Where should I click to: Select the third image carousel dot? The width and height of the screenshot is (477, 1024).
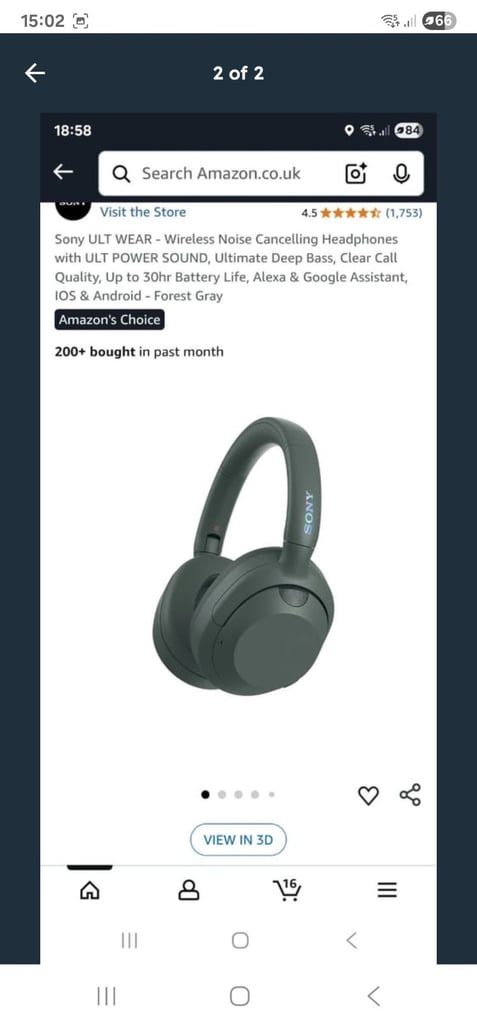[238, 795]
